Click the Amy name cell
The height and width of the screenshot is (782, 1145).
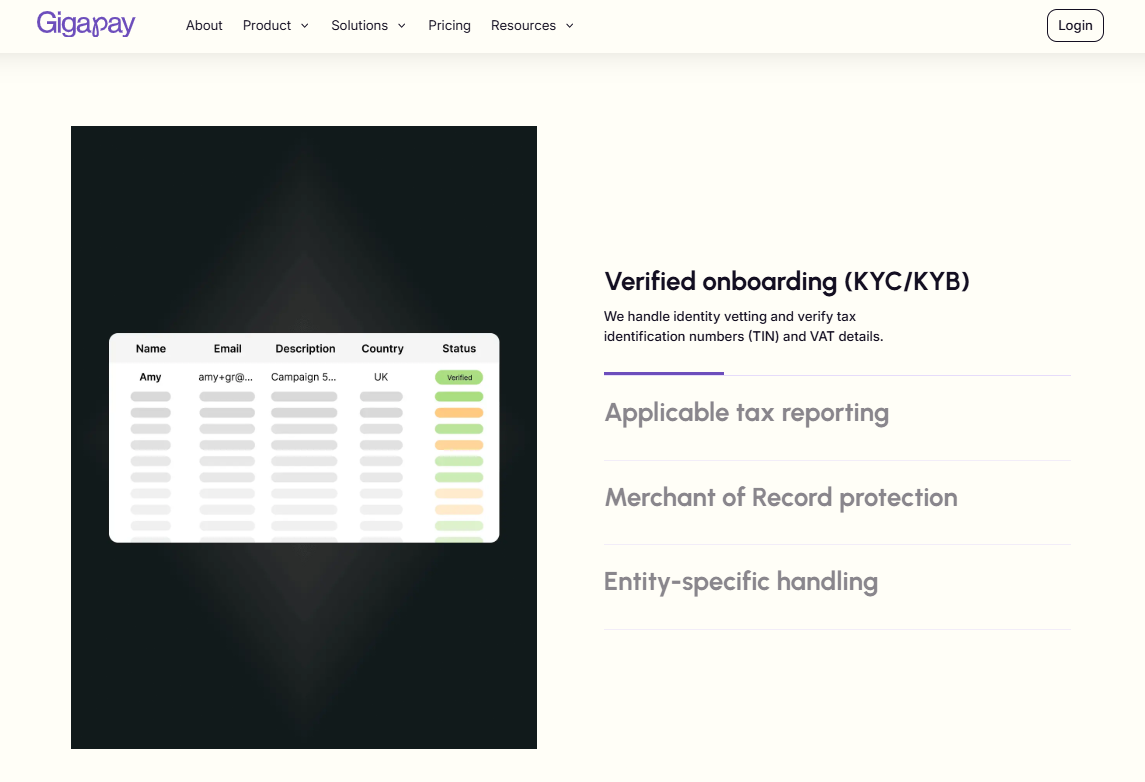pyautogui.click(x=150, y=377)
